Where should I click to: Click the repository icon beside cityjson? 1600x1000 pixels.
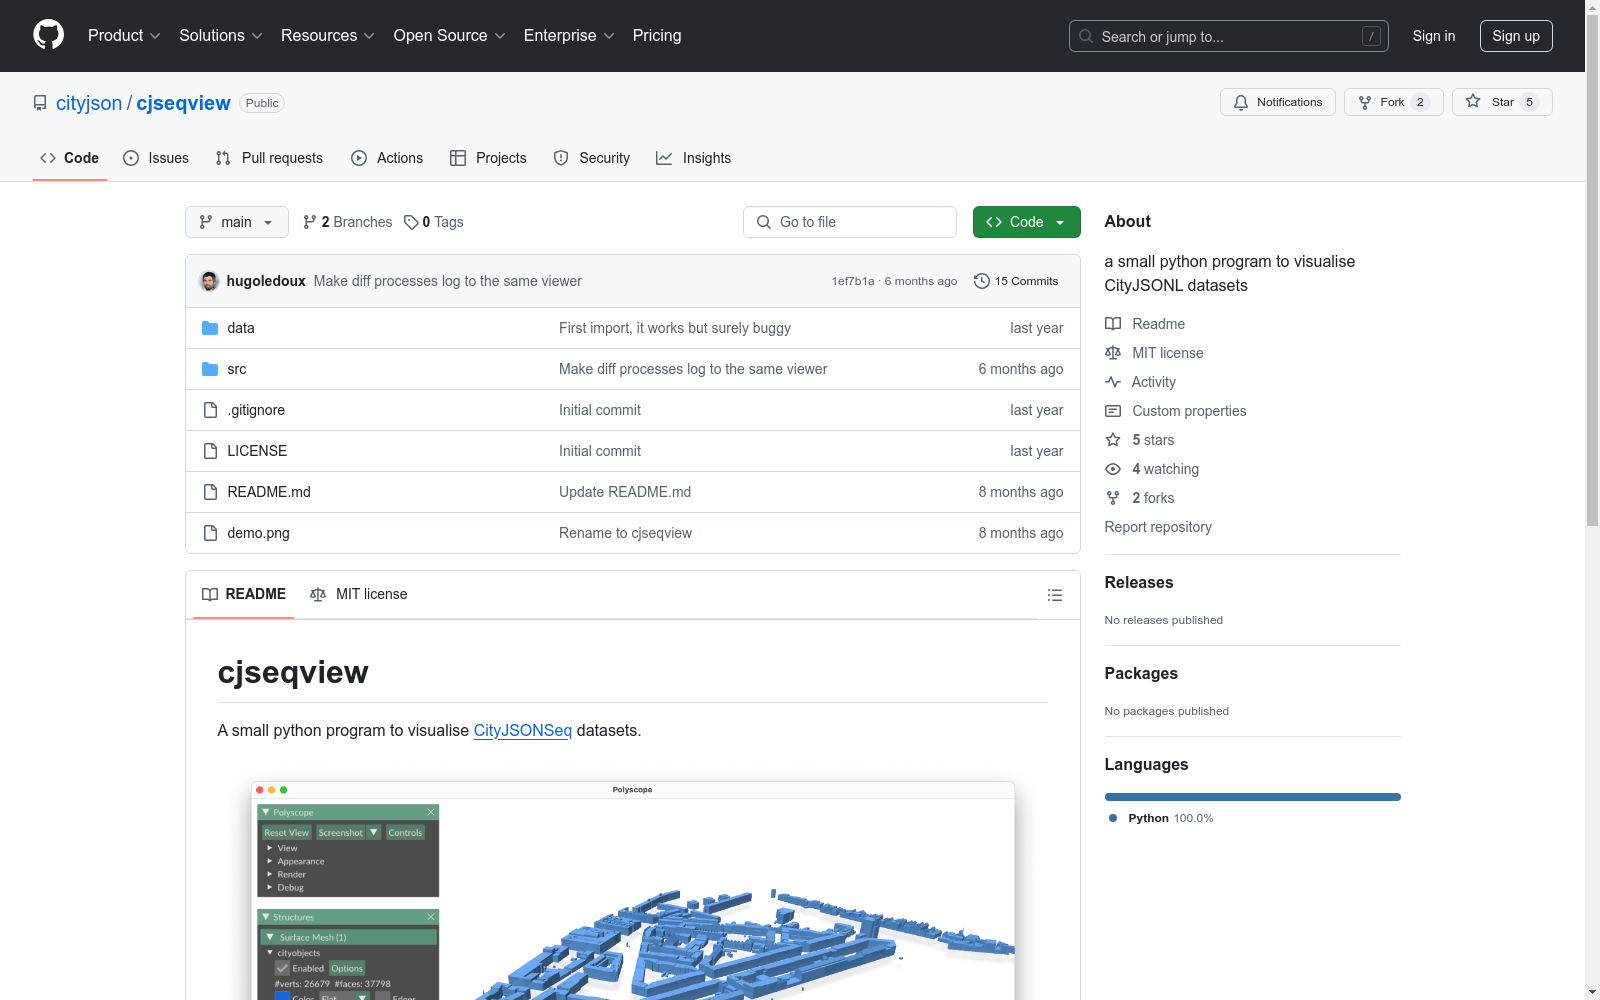(40, 103)
